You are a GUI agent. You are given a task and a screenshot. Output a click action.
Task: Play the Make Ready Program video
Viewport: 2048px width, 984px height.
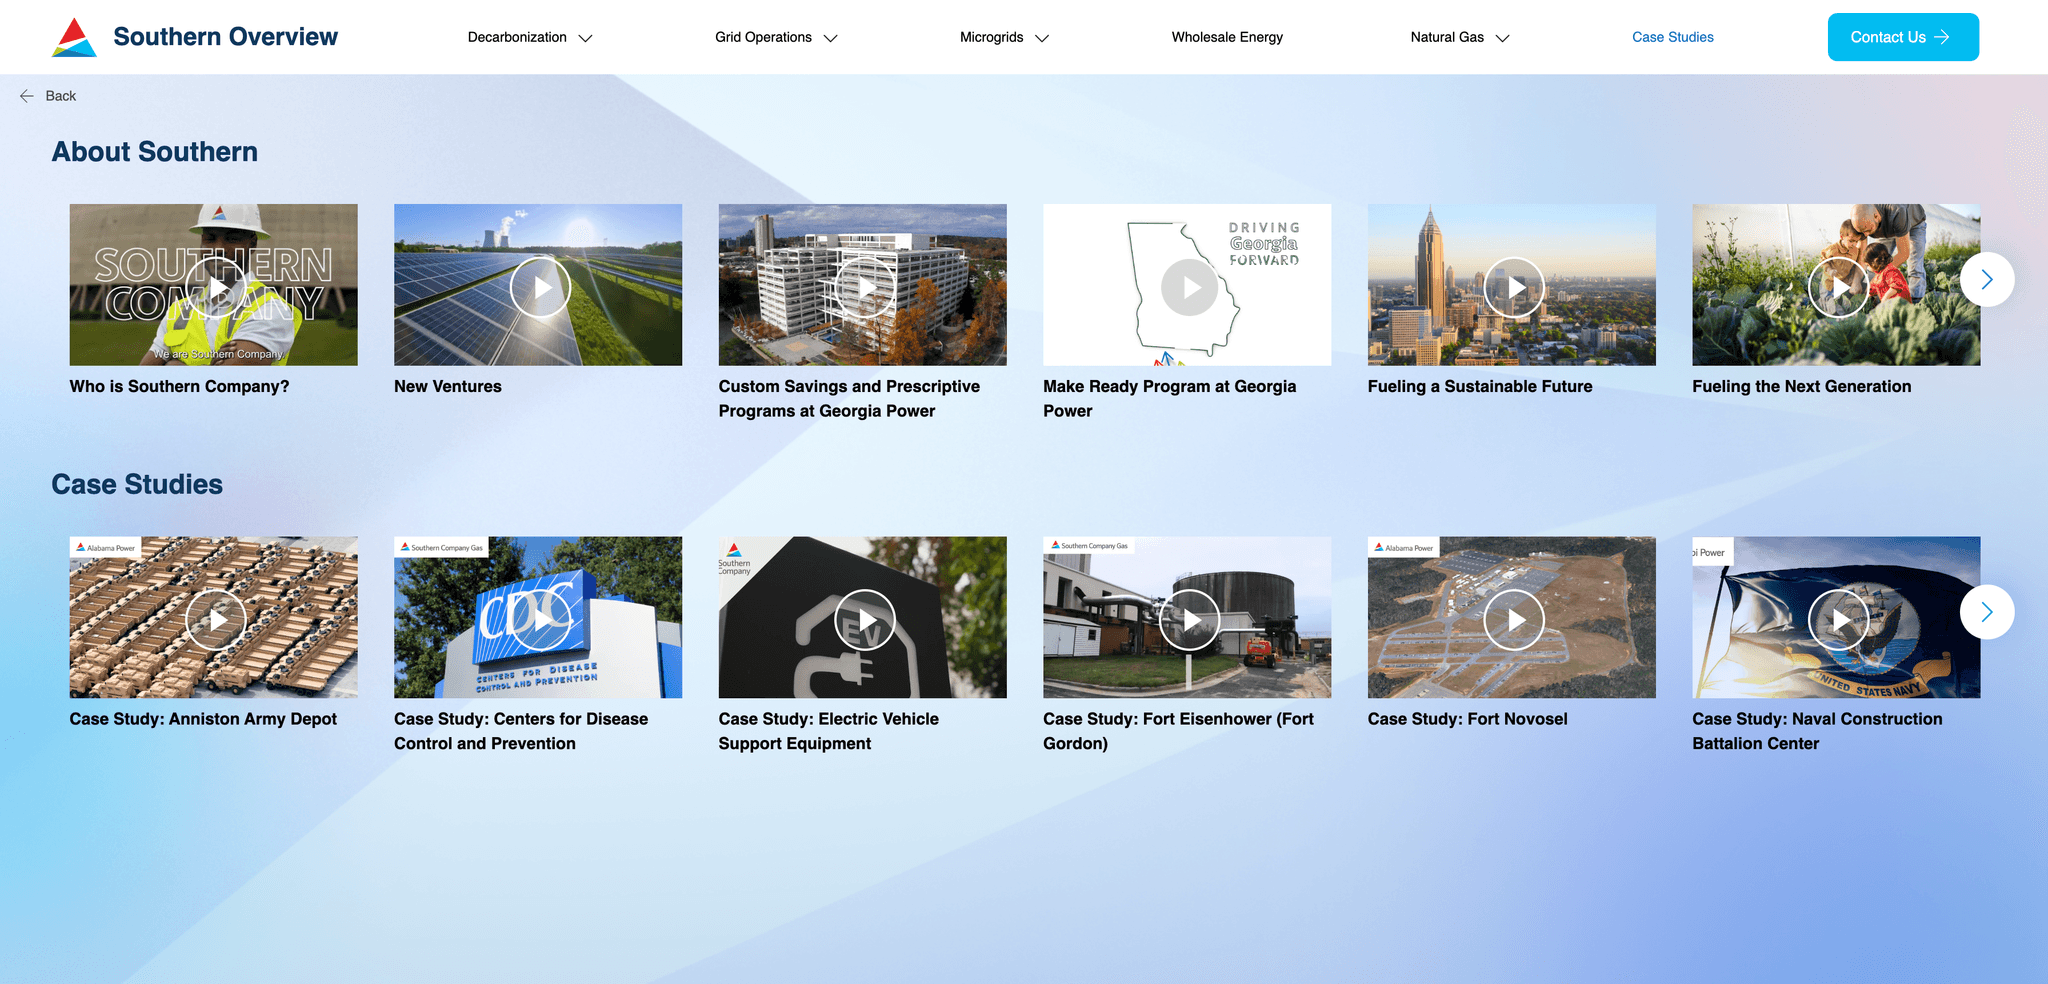(x=1189, y=288)
